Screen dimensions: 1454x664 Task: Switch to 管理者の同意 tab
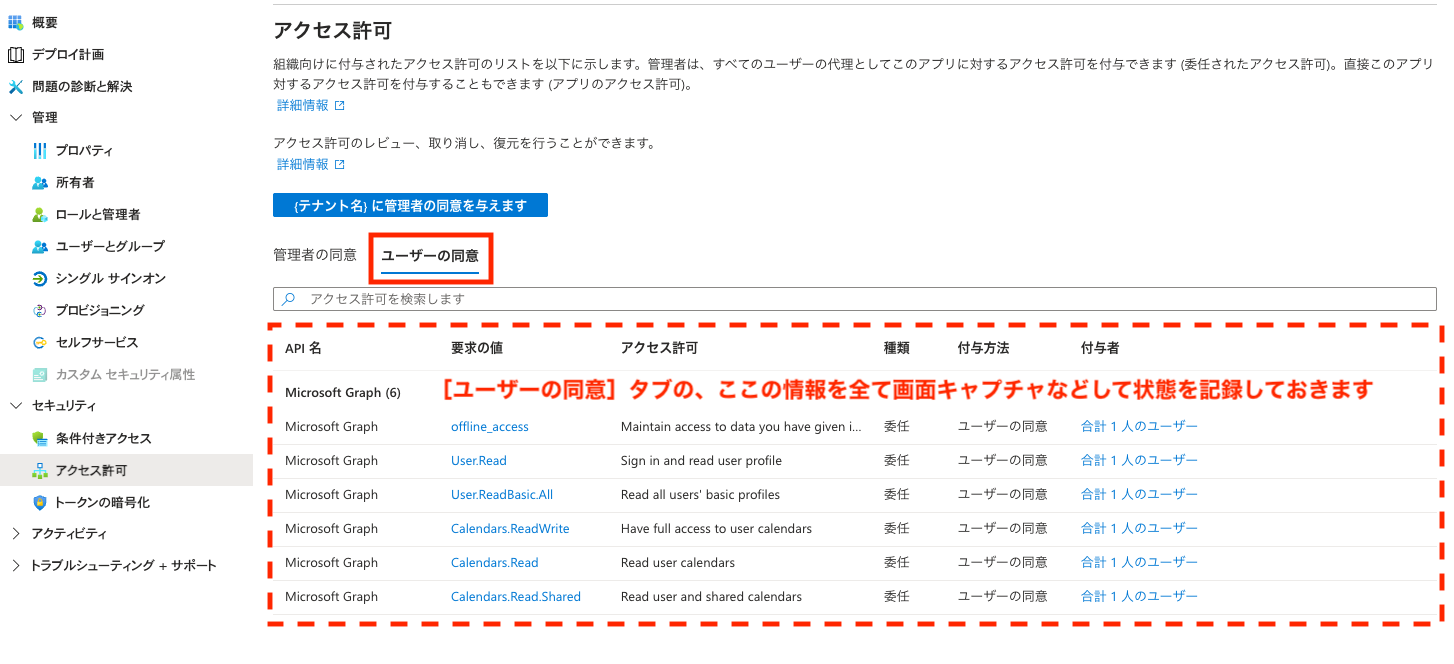tap(314, 255)
